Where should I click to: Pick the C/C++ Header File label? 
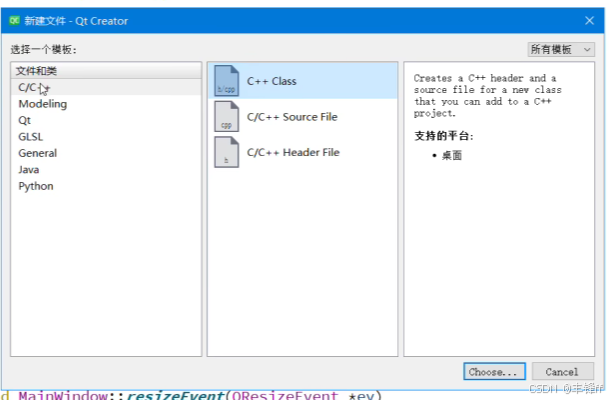tap(293, 152)
